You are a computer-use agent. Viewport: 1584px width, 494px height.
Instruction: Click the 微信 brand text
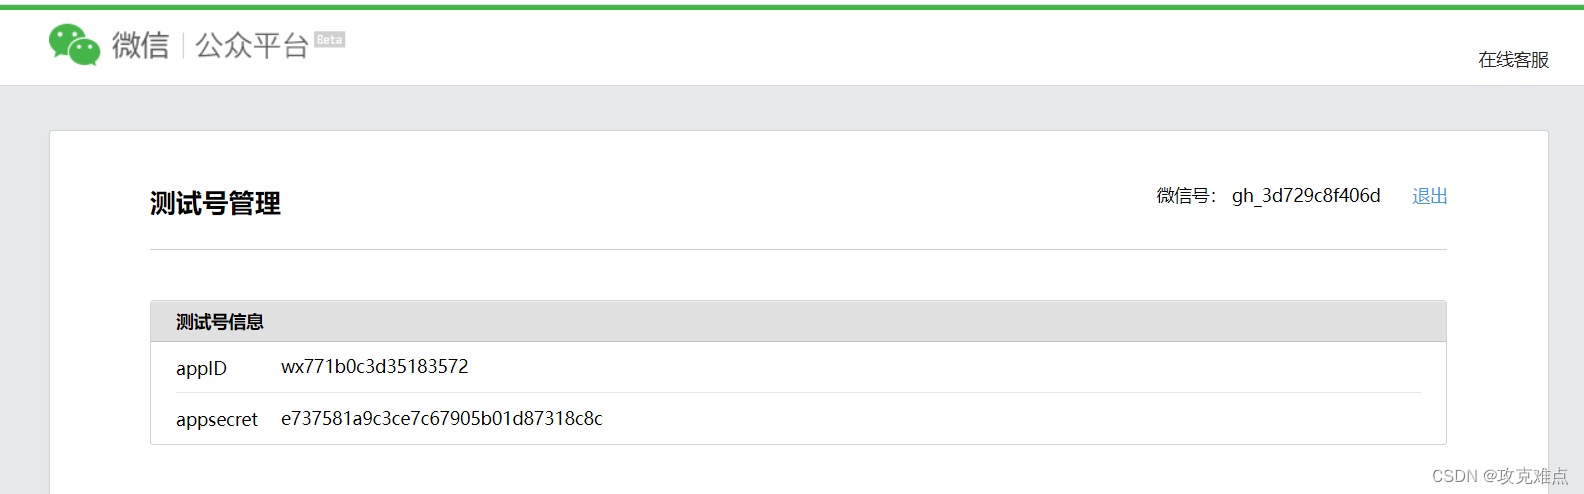point(140,45)
